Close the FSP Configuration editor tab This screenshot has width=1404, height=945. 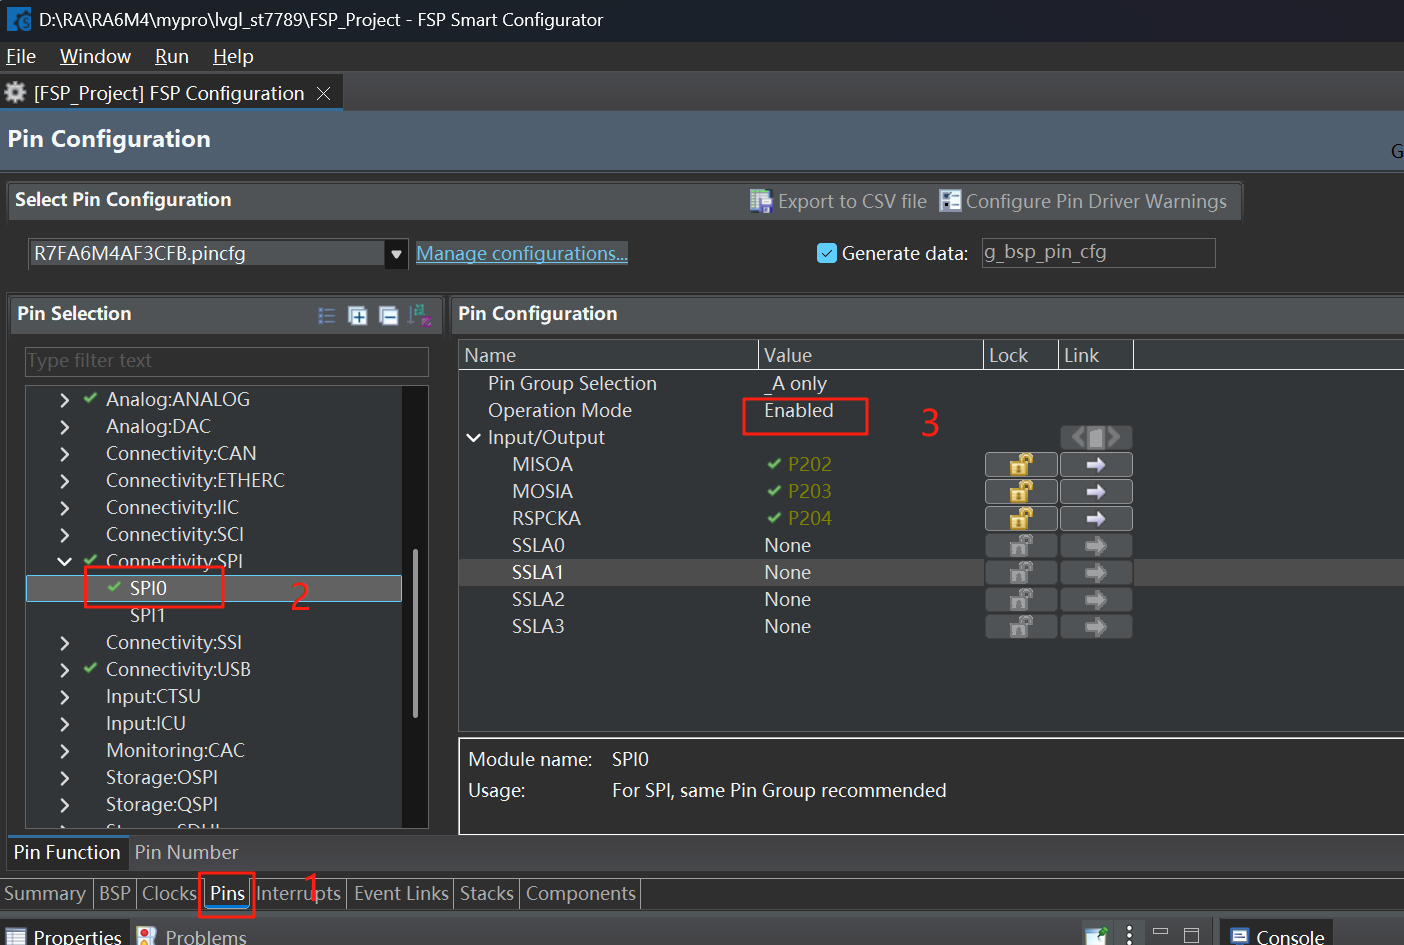[323, 93]
